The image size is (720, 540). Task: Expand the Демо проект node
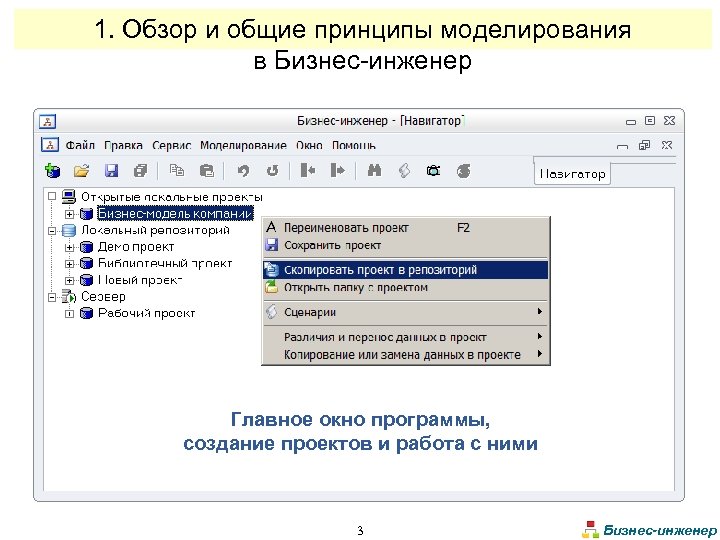tap(69, 248)
